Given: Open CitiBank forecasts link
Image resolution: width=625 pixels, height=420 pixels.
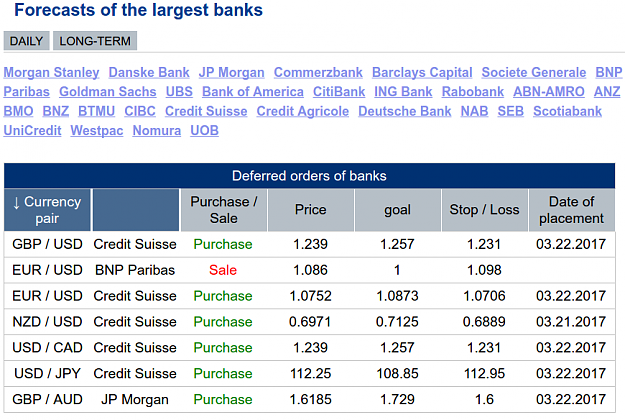Looking at the screenshot, I should [x=339, y=92].
